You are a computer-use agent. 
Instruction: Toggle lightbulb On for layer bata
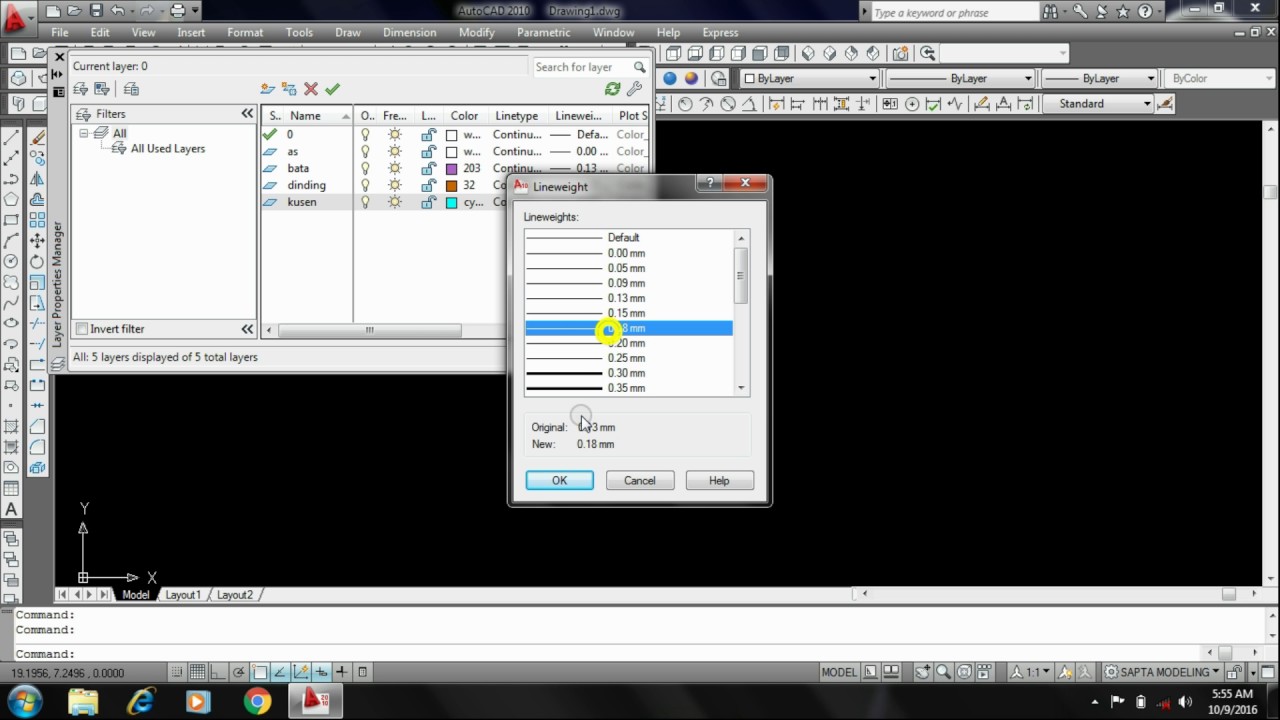point(366,168)
